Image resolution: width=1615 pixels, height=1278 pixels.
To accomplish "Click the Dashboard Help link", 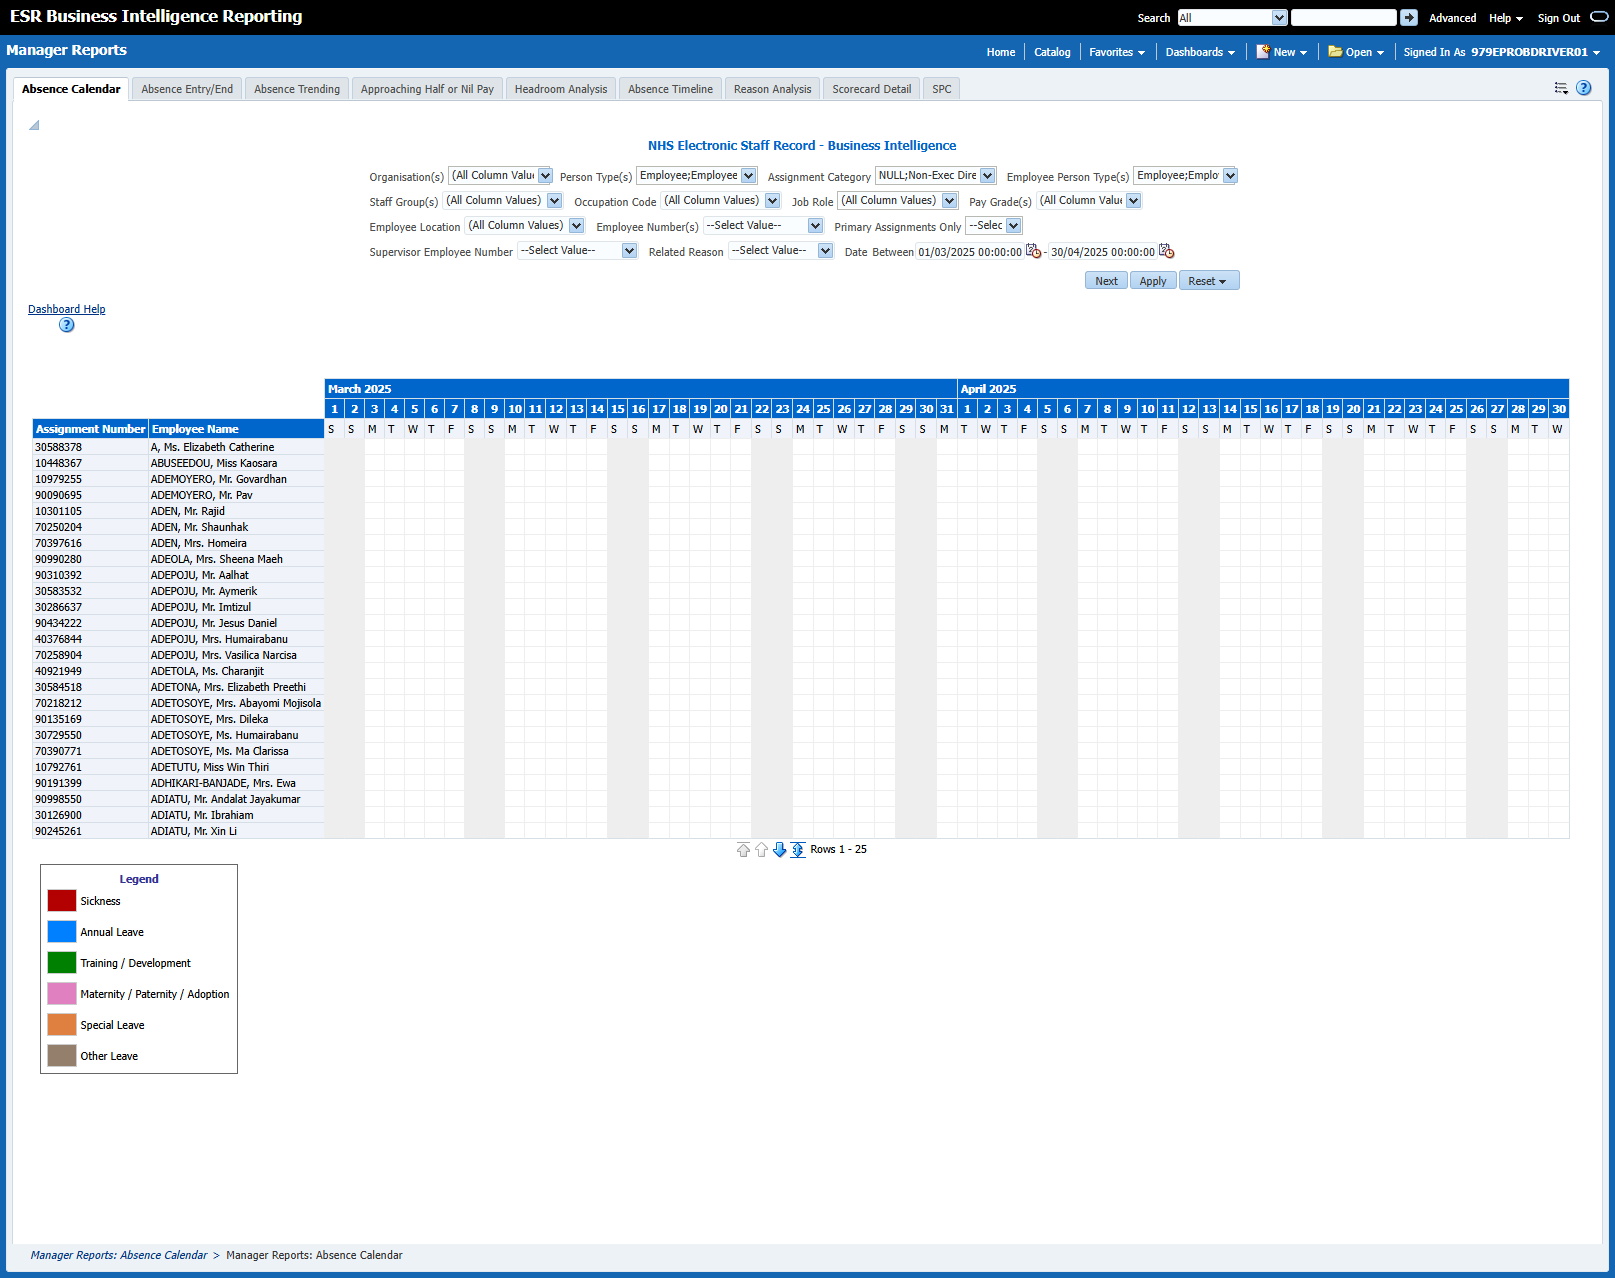I will [x=66, y=309].
